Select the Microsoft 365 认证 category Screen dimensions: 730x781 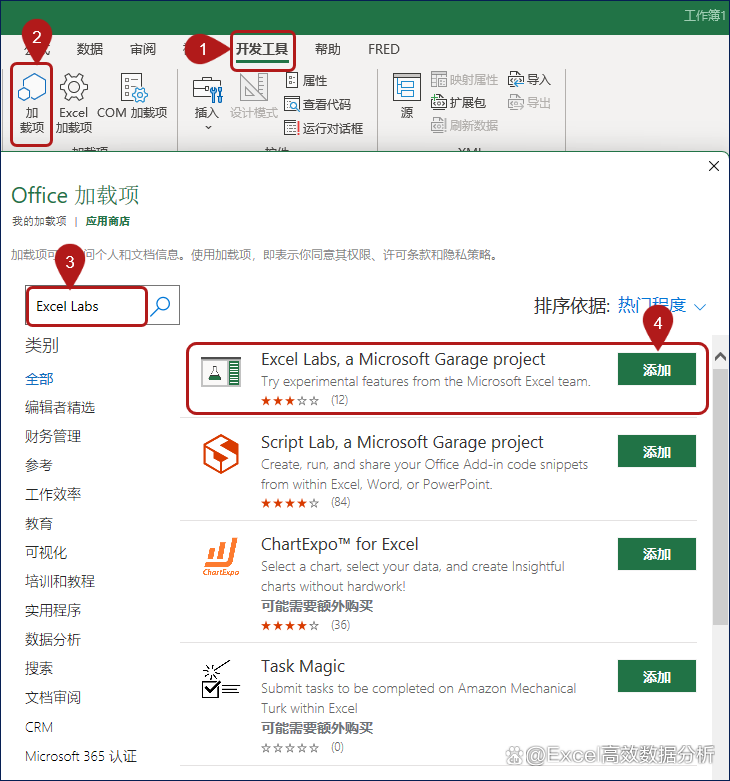[81, 756]
